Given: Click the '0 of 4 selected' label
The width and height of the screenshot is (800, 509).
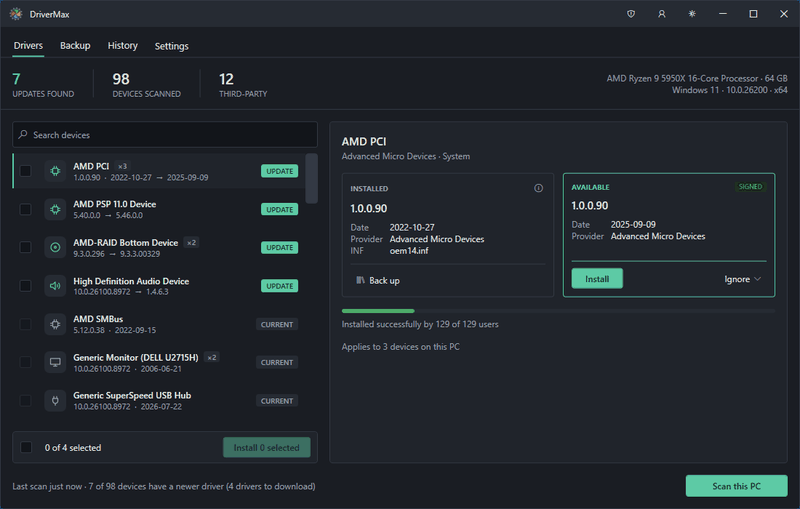Looking at the screenshot, I should pyautogui.click(x=73, y=447).
